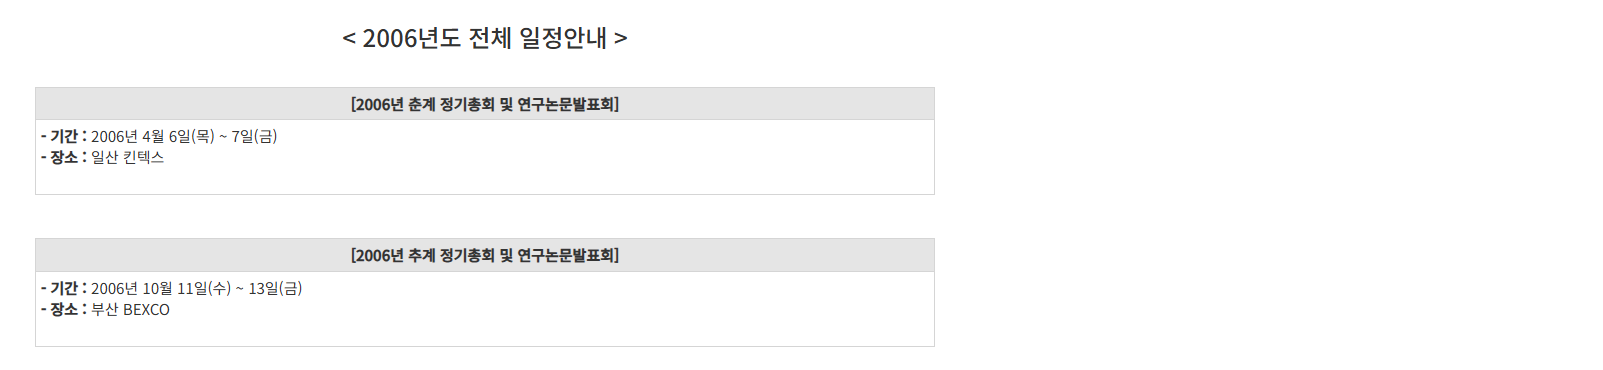The width and height of the screenshot is (1603, 370).
Task: Select the 2006년 춘계 정기총회 header row
Action: [x=485, y=104]
